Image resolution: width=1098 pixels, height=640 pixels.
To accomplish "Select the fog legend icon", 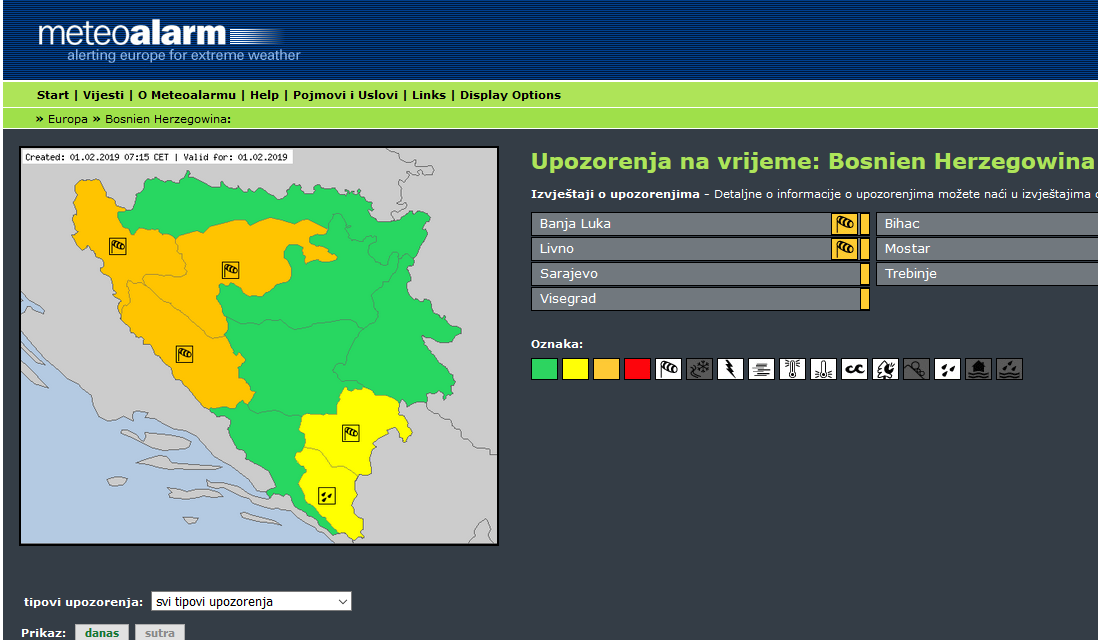I will tap(761, 369).
